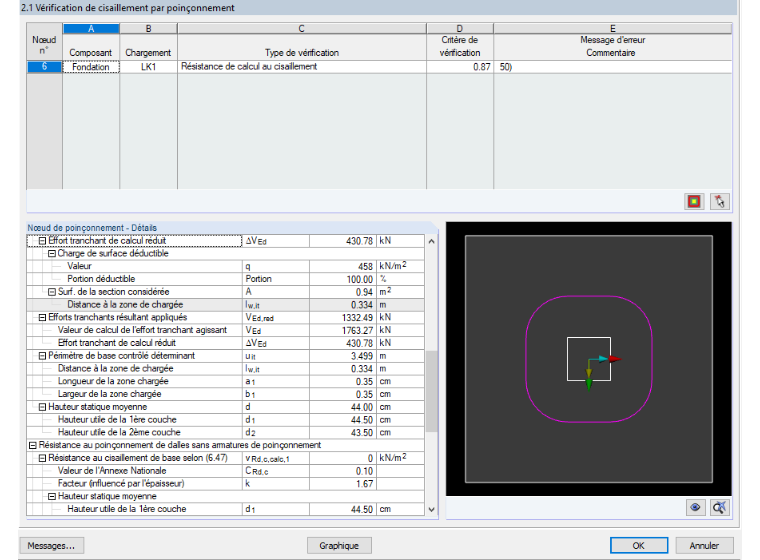
Task: Collapse Résistance au cisaillement de base (6.47) node
Action: [42, 458]
